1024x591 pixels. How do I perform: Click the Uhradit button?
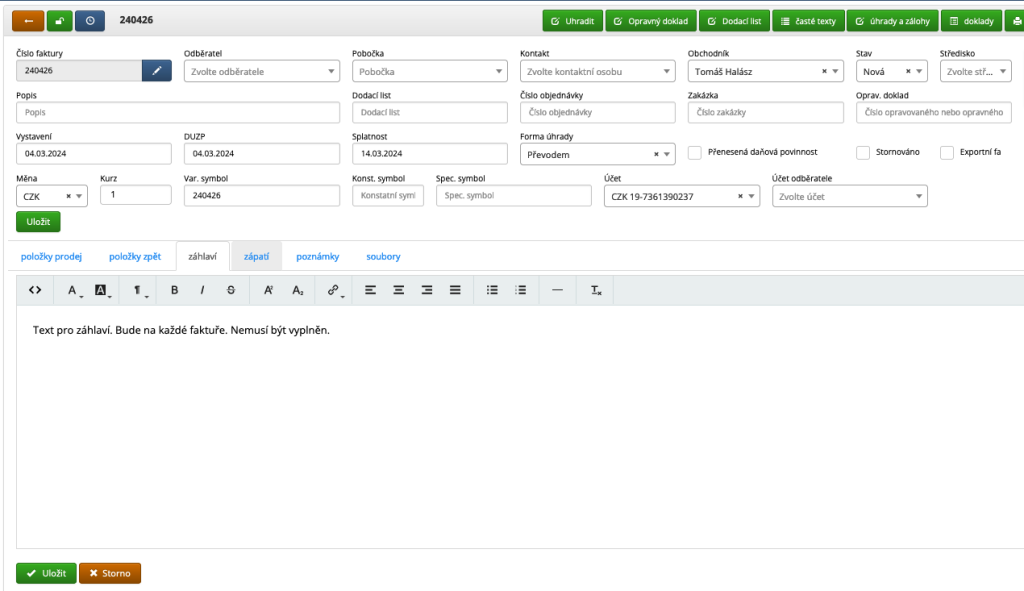pyautogui.click(x=572, y=21)
